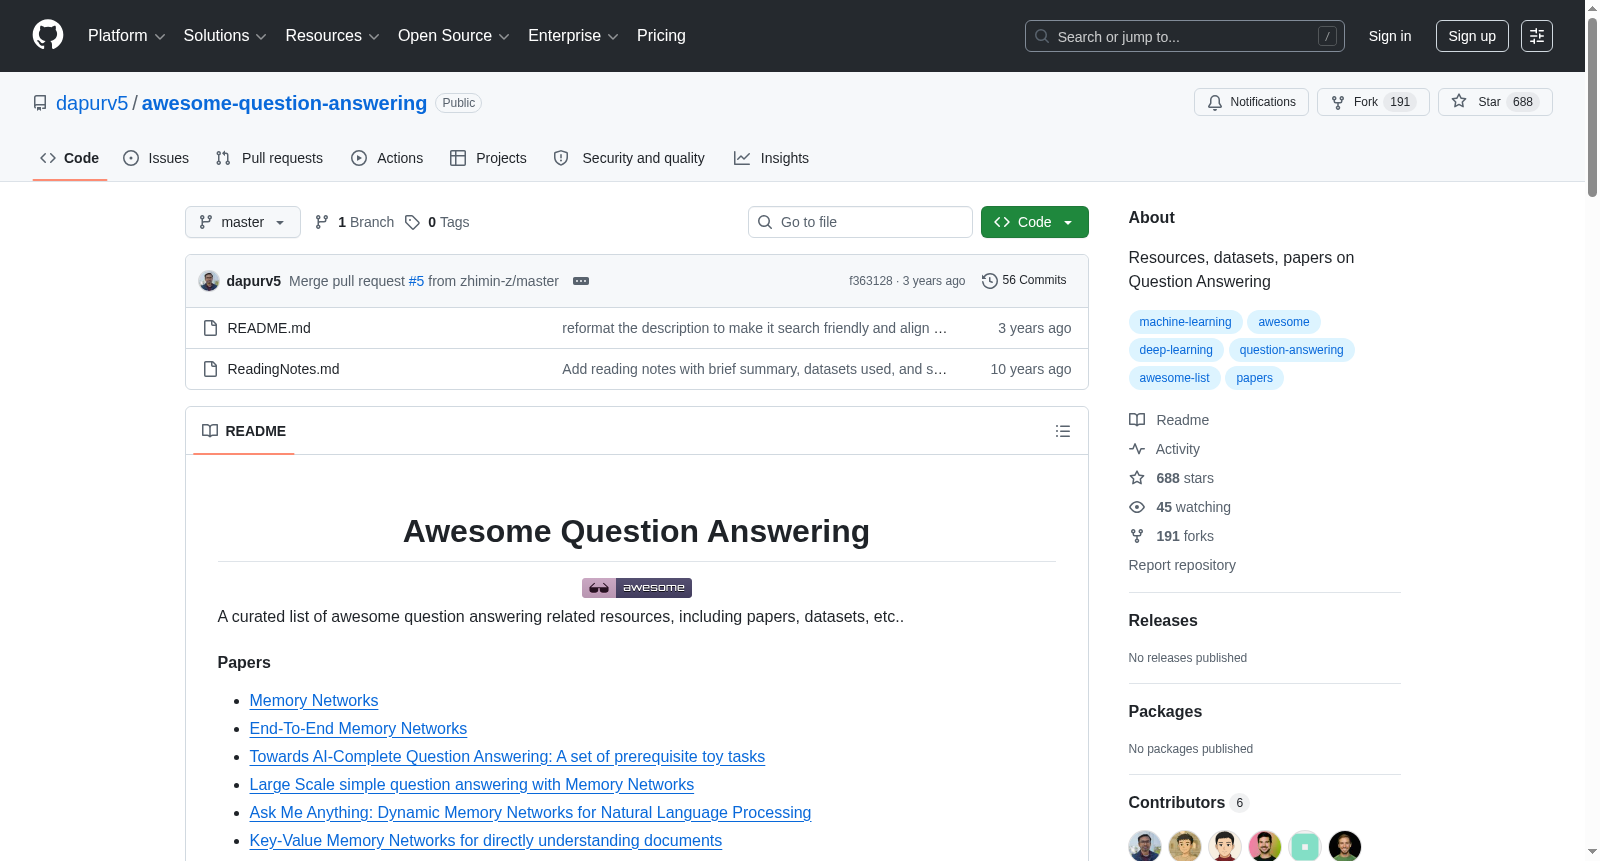View the 191 forks link
The width and height of the screenshot is (1600, 861).
click(1171, 536)
